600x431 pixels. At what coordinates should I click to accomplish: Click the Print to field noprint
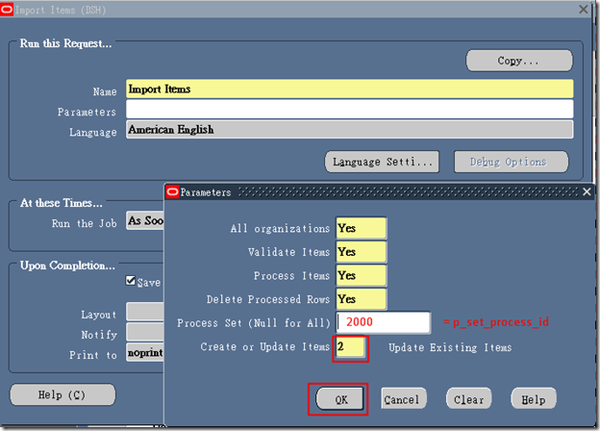click(x=145, y=352)
